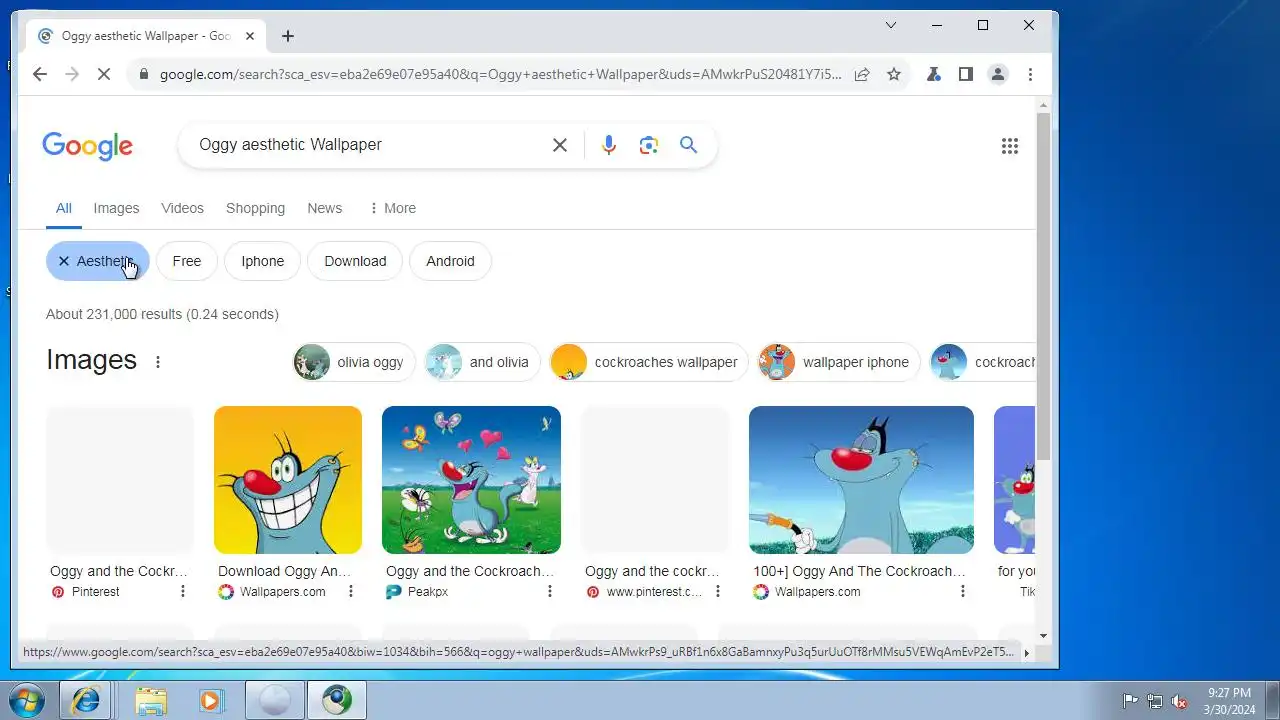The width and height of the screenshot is (1280, 720).
Task: Open a new browser tab
Action: pyautogui.click(x=288, y=36)
